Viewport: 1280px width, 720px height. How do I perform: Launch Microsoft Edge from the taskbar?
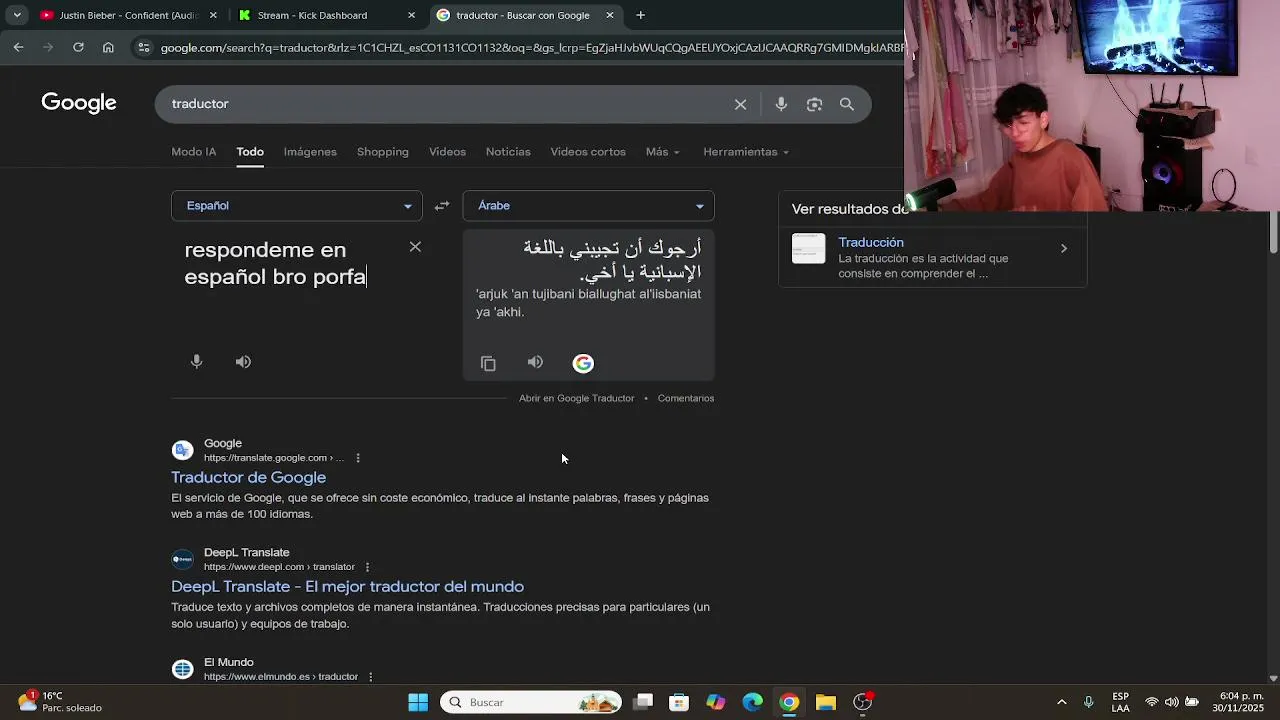753,702
